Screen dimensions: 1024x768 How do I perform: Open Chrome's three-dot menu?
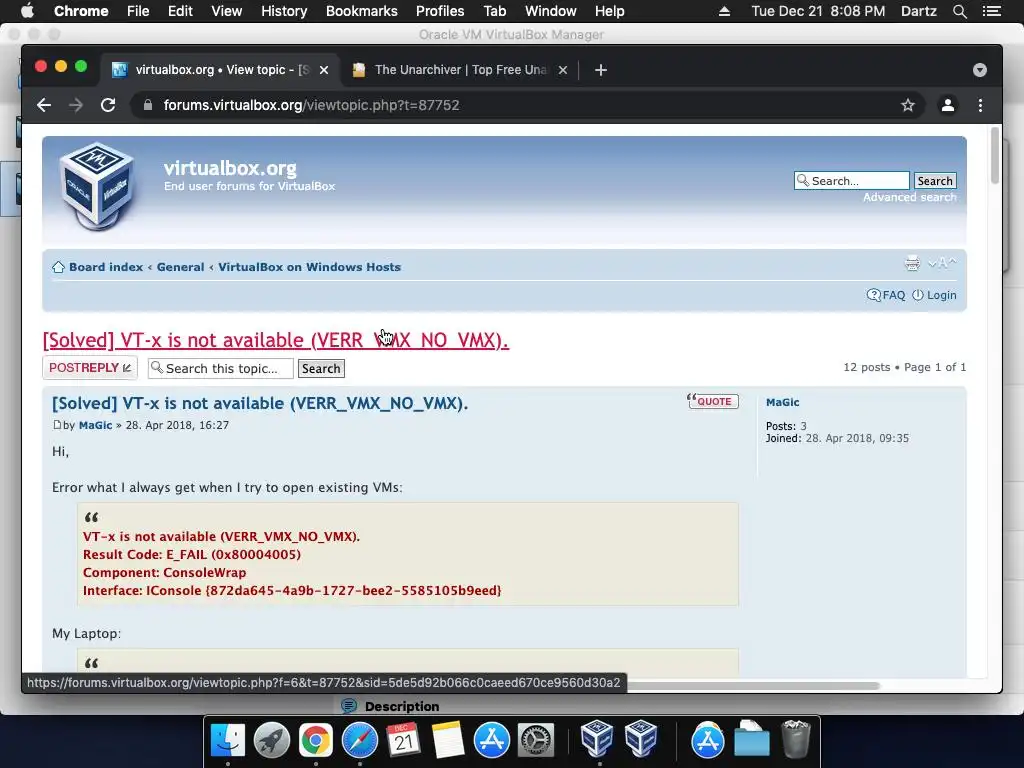pos(980,105)
